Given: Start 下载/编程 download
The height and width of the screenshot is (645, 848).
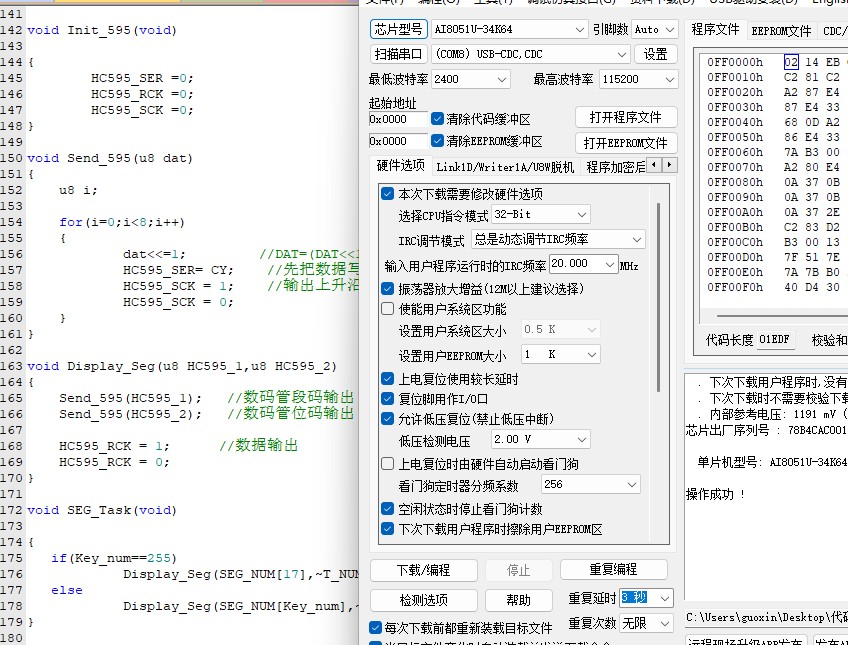Looking at the screenshot, I should [x=423, y=570].
